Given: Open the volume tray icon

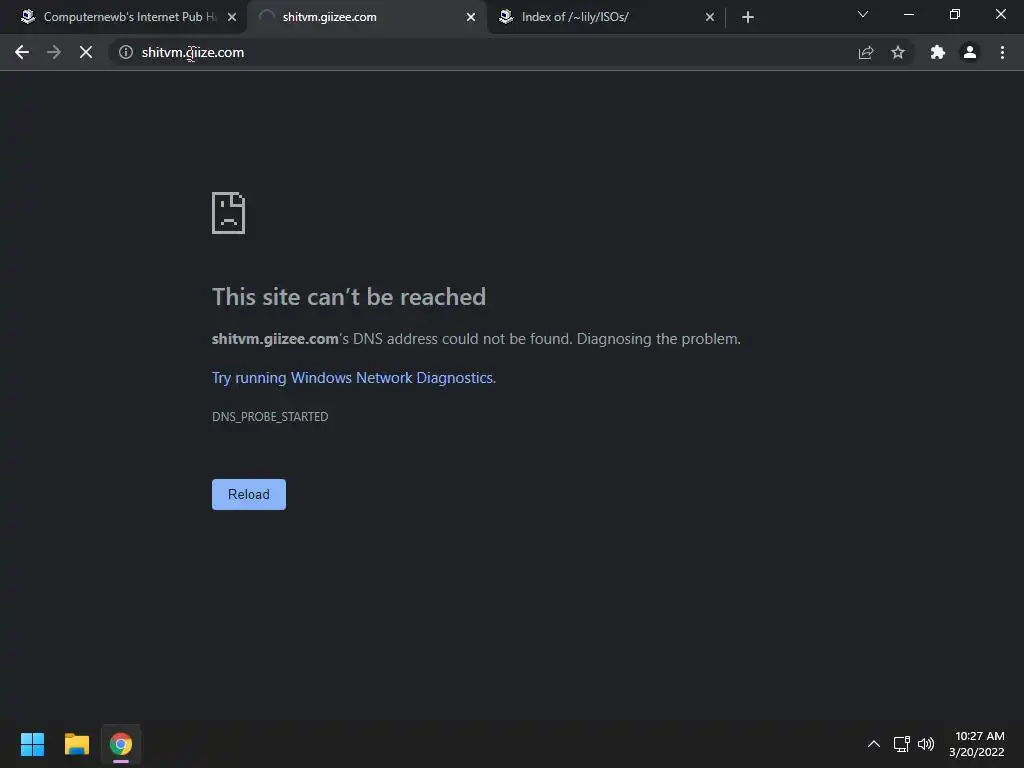Looking at the screenshot, I should (926, 744).
